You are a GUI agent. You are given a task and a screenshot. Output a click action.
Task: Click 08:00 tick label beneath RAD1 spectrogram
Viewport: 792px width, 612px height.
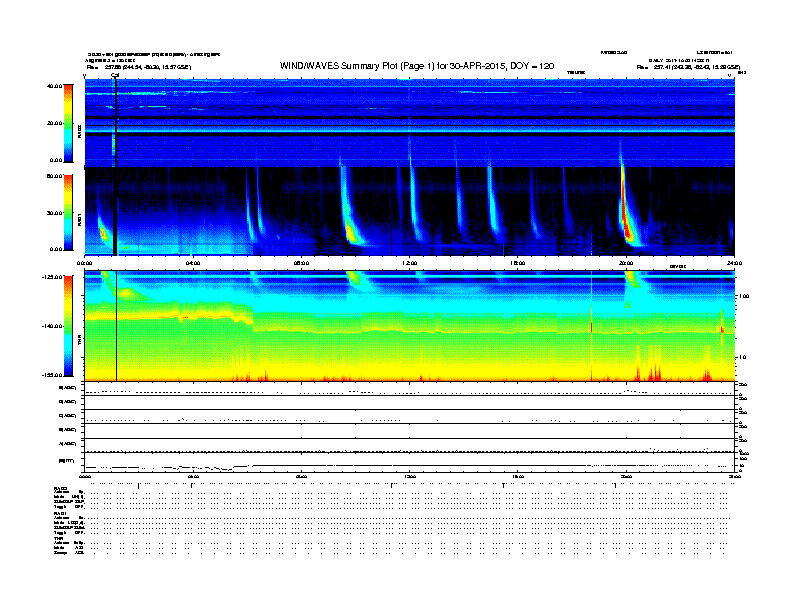tap(301, 263)
